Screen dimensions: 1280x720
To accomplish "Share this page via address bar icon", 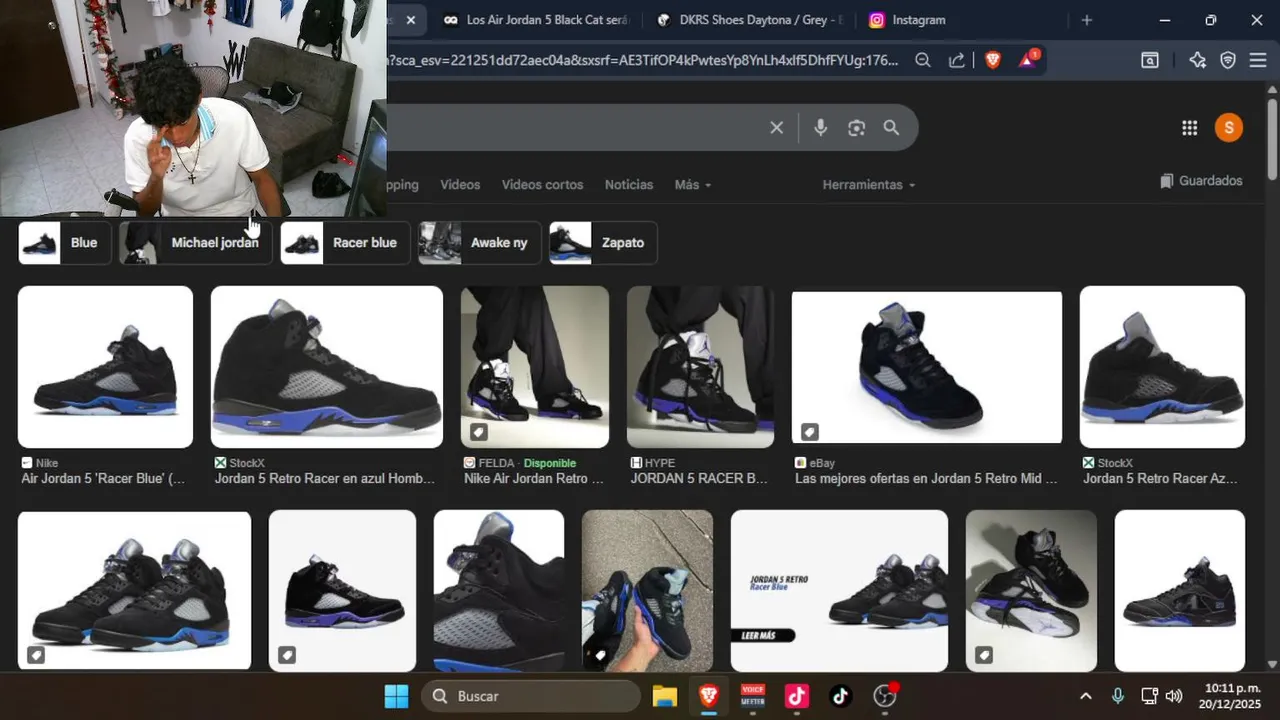I will click(957, 60).
